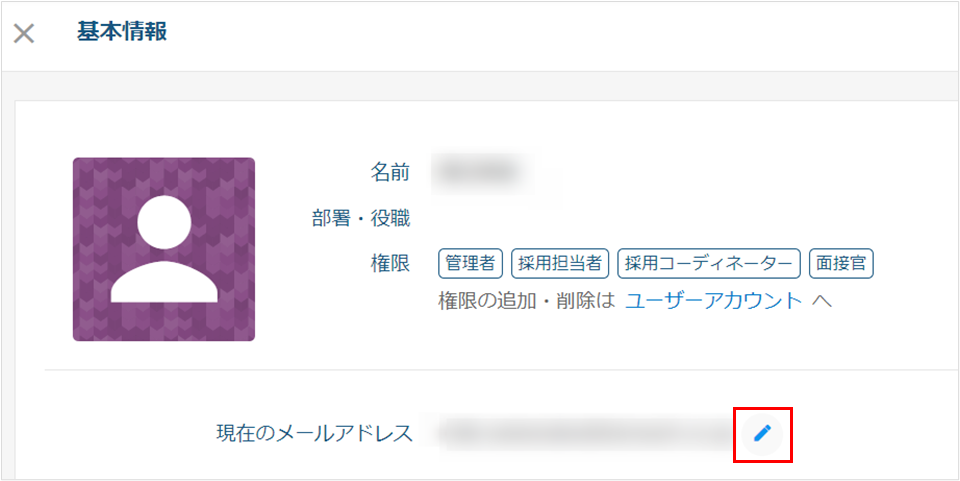Click the 権限の追加・削除は helper text
The width and height of the screenshot is (960, 481).
527,300
